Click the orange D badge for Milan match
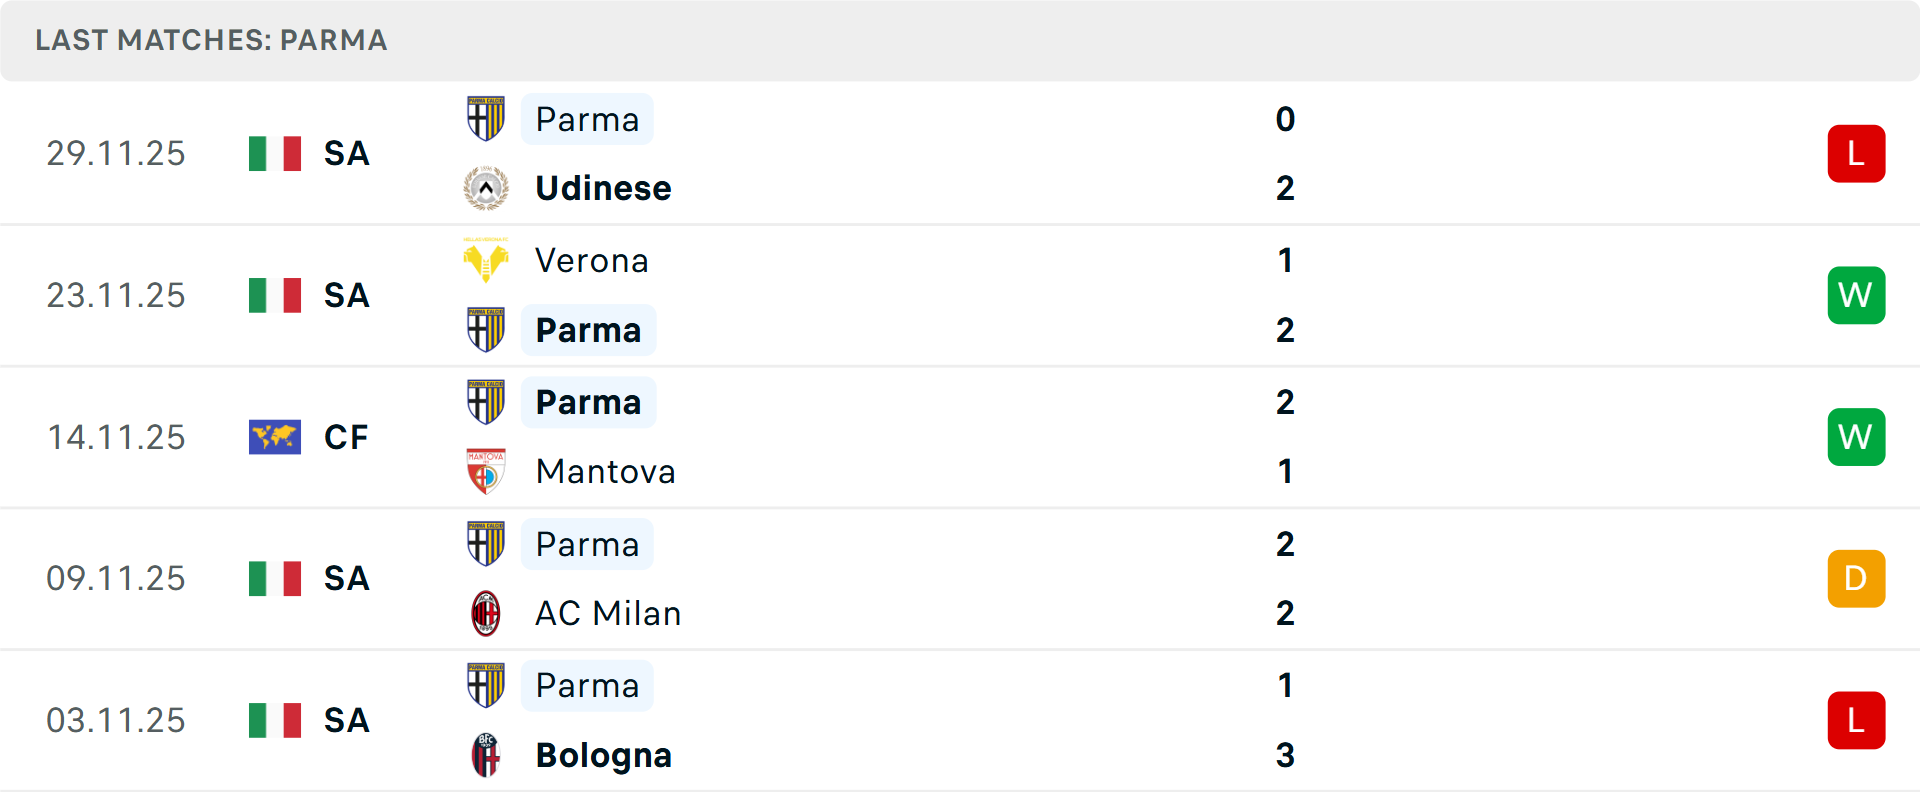1920x792 pixels. pos(1856,578)
